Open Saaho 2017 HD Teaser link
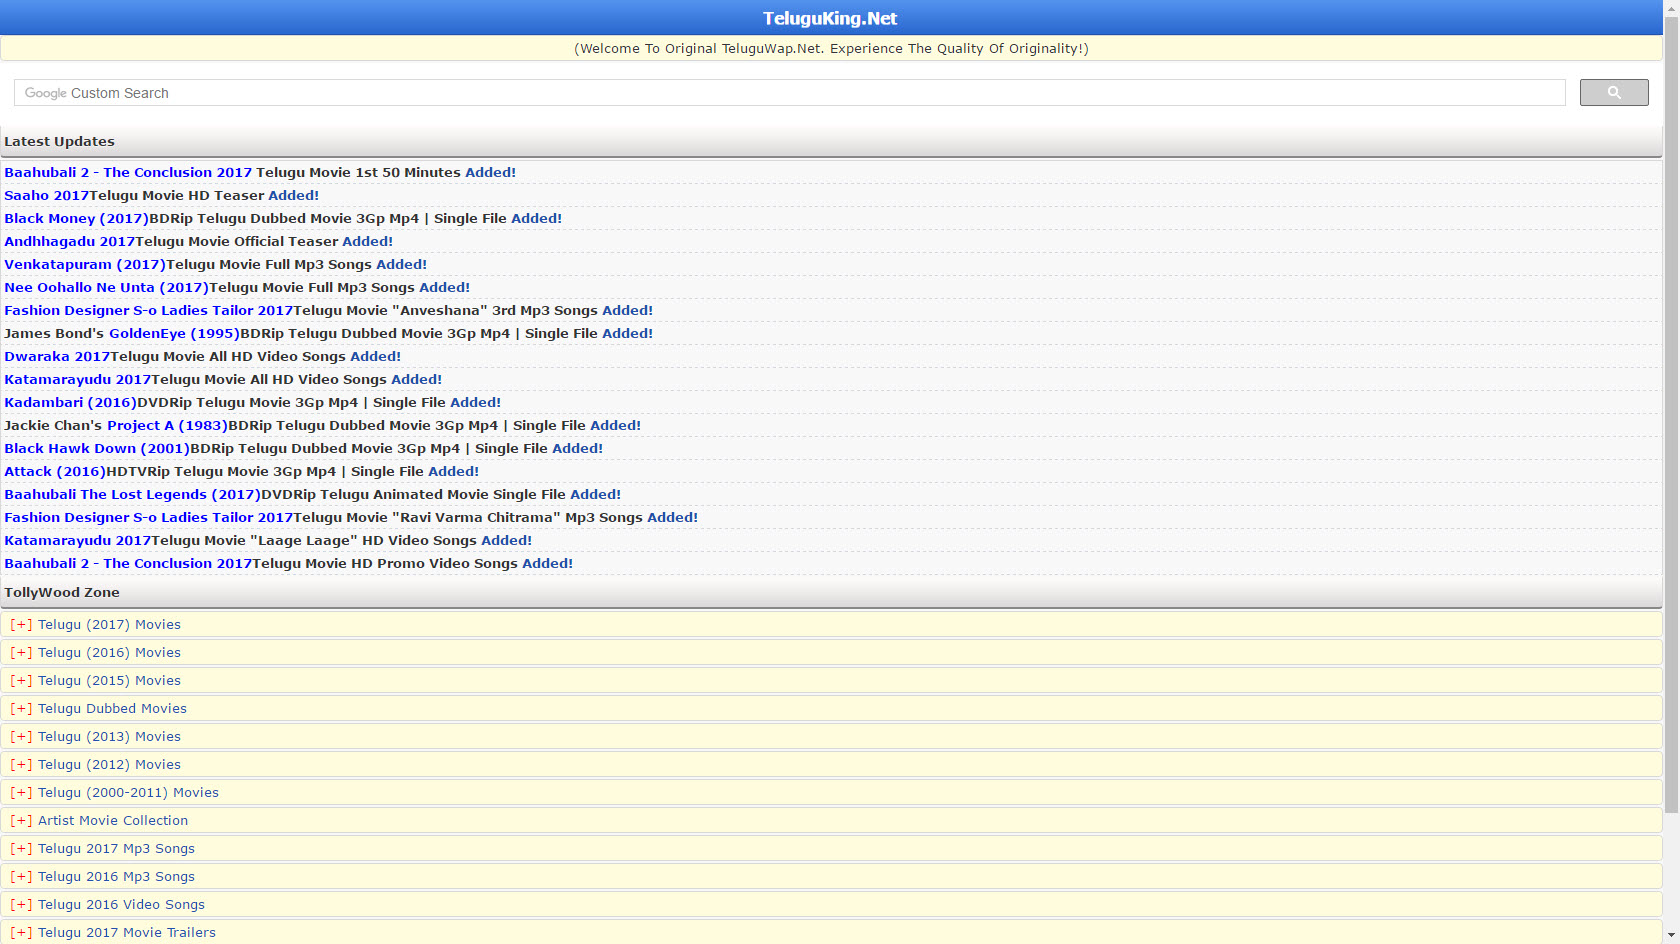Viewport: 1680px width, 944px height. [47, 195]
